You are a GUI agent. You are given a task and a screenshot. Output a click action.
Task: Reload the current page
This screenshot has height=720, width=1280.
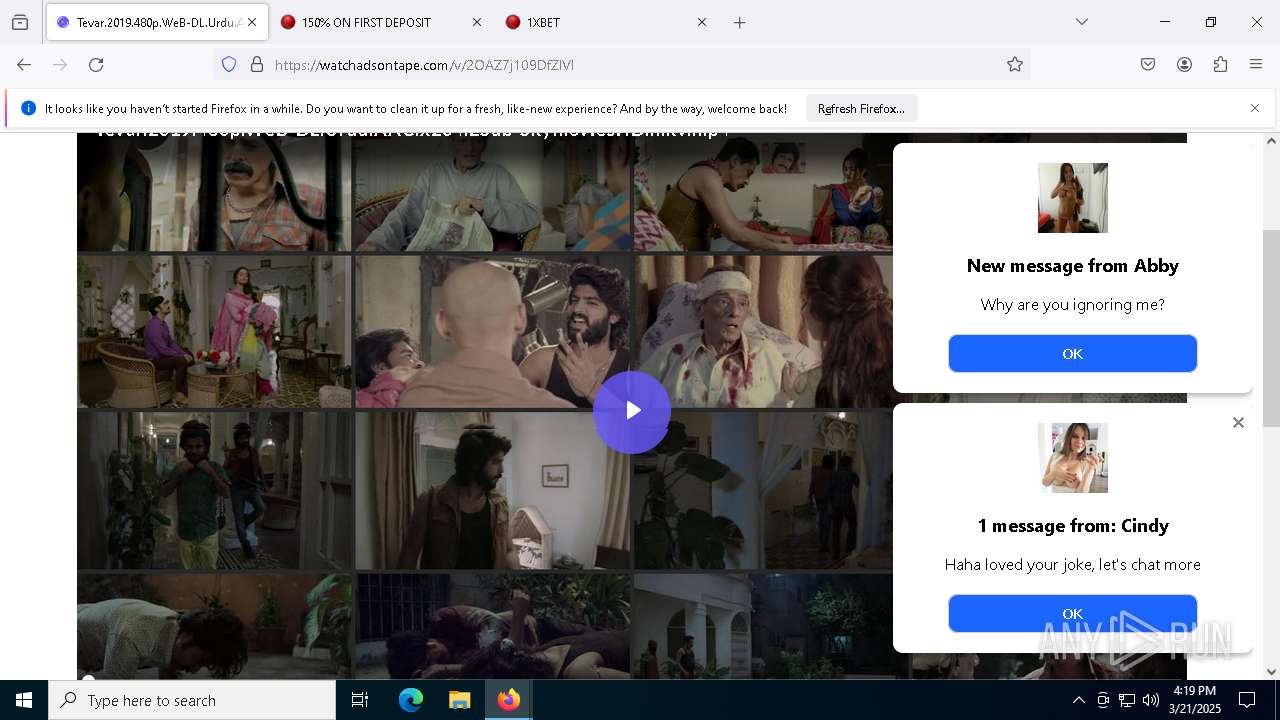coord(96,64)
